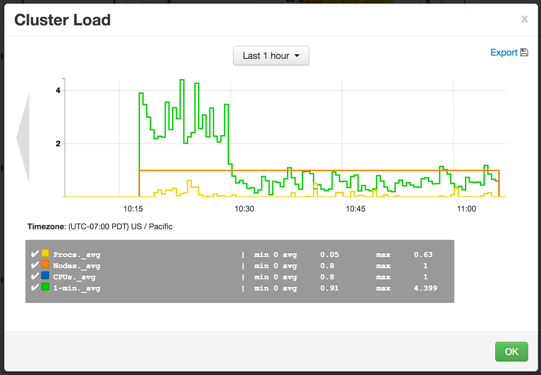541x375 pixels.
Task: Click the yellow Procs._avg color swatch
Action: coord(45,253)
